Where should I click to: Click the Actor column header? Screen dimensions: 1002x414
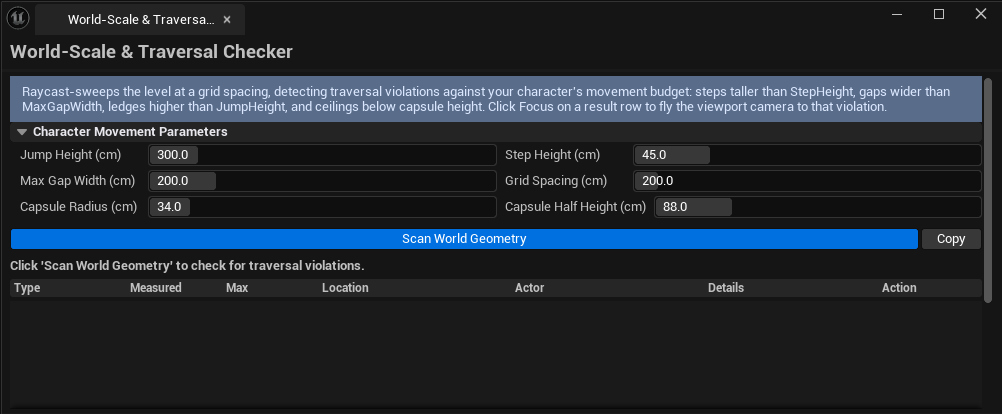(530, 288)
